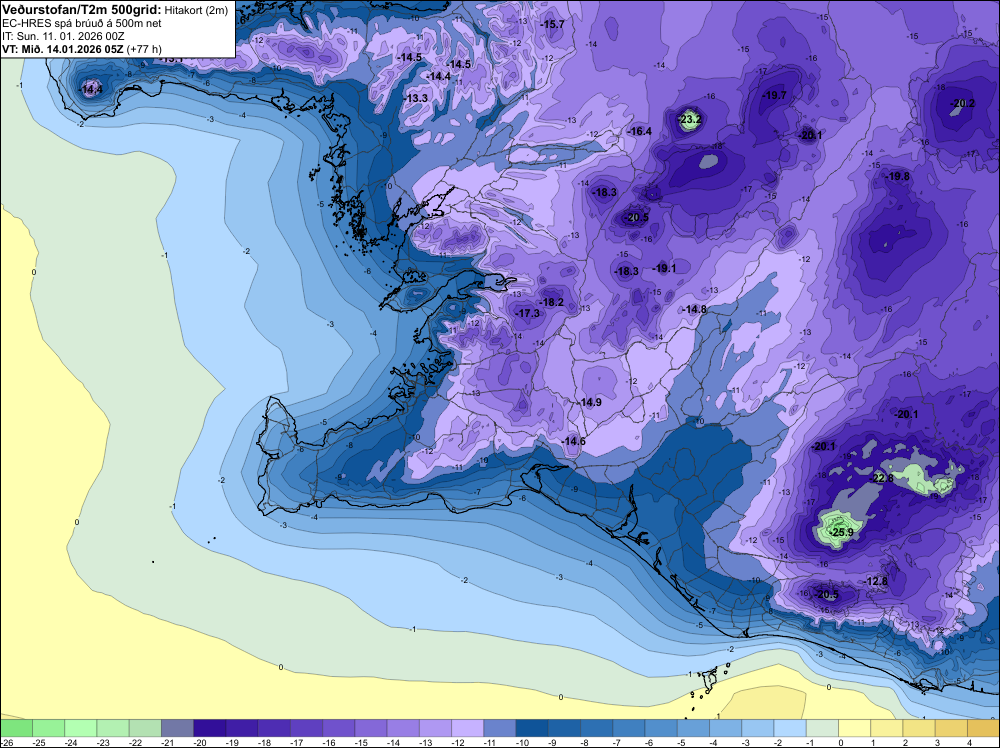1000x748 pixels.
Task: Click the -22.8 temperature label
Action: pos(882,478)
